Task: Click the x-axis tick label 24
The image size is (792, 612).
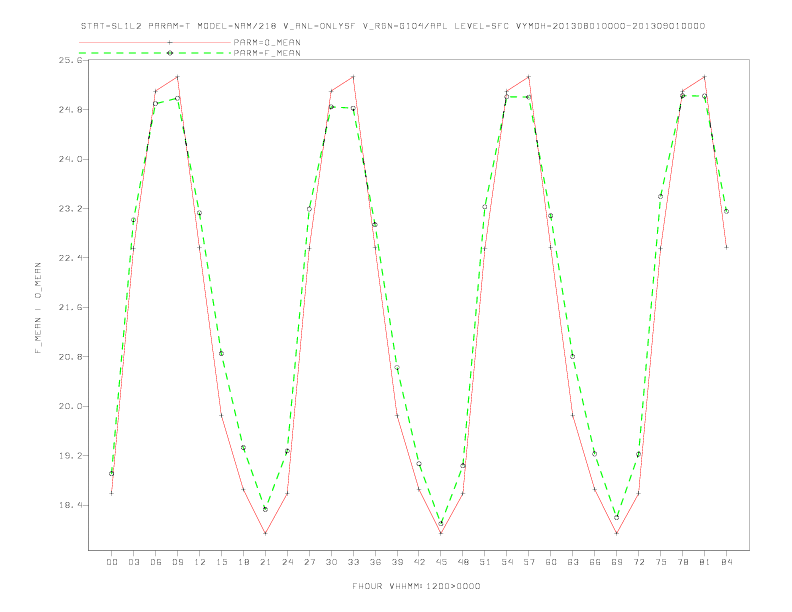Action: (x=287, y=562)
